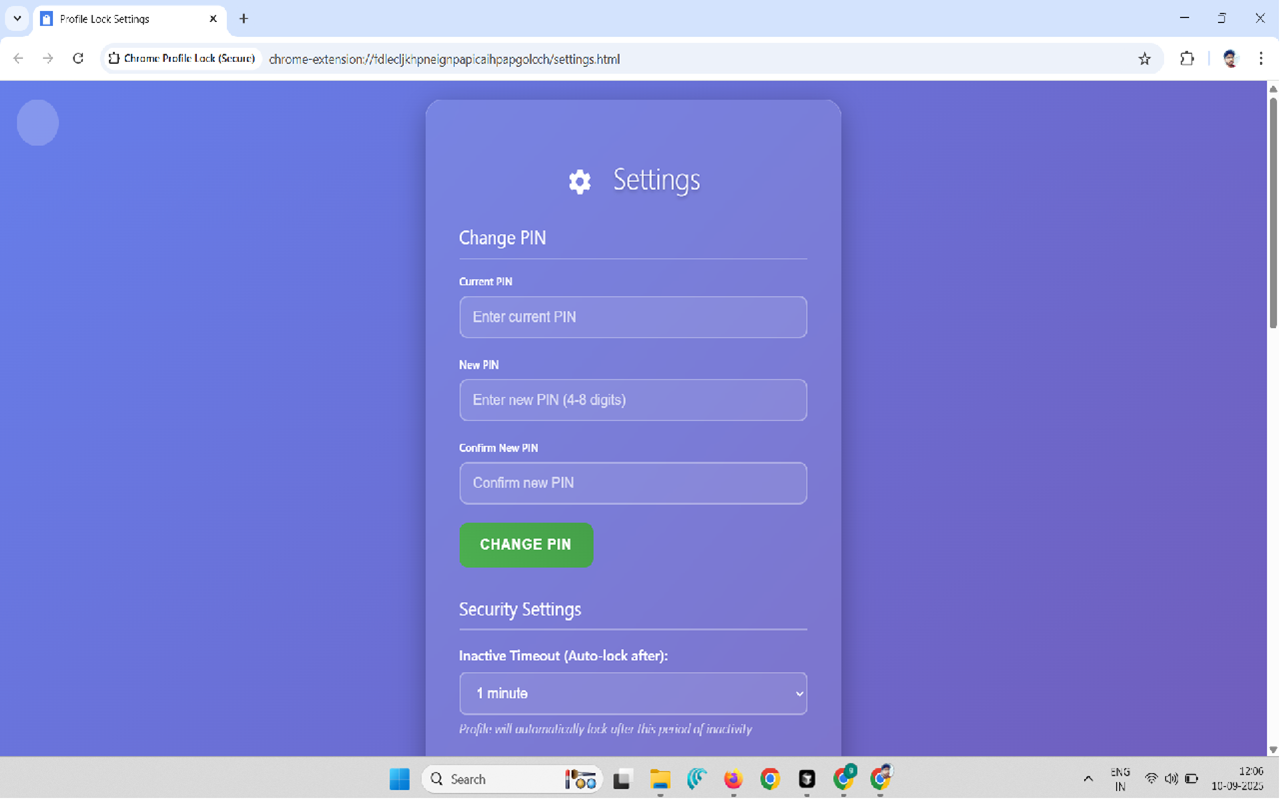Screen dimensions: 1280x800
Task: Bookmark this page with the star icon
Action: [1144, 59]
